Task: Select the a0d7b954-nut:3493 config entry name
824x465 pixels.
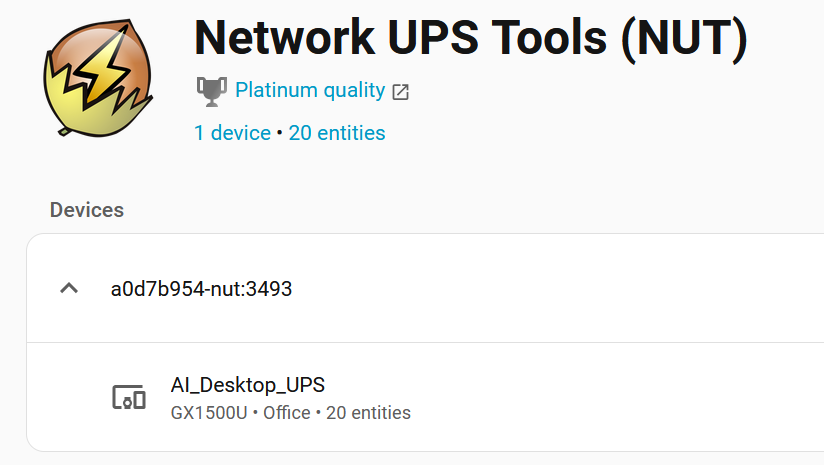Action: 201,290
